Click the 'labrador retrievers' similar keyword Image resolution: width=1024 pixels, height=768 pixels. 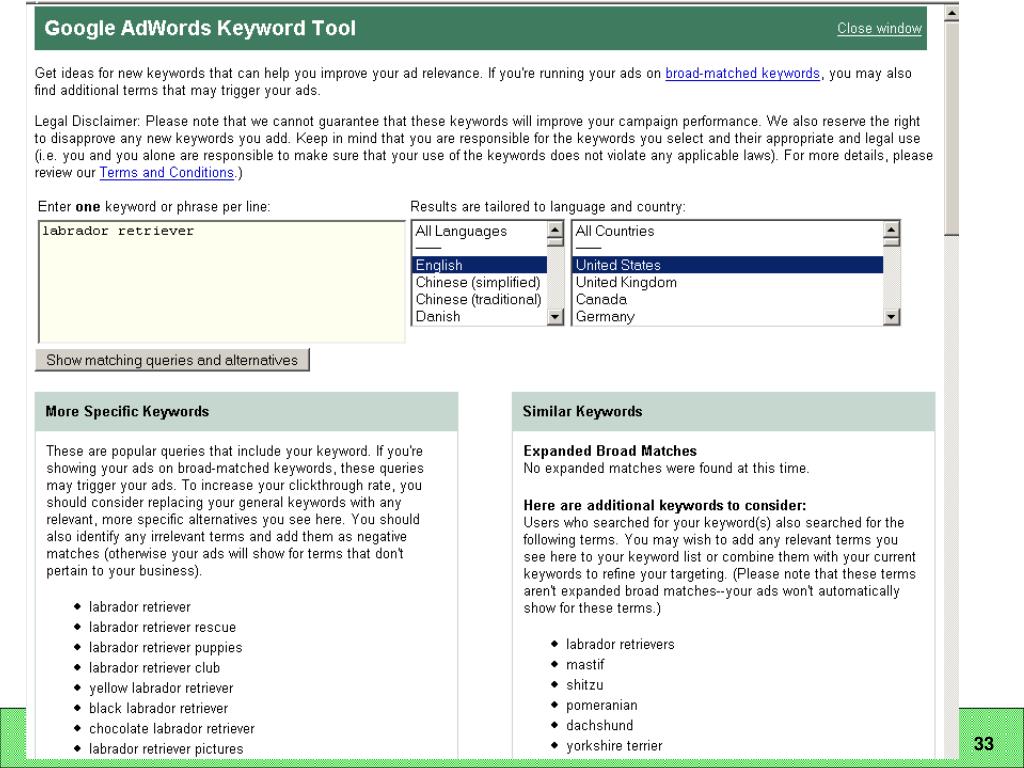[620, 644]
